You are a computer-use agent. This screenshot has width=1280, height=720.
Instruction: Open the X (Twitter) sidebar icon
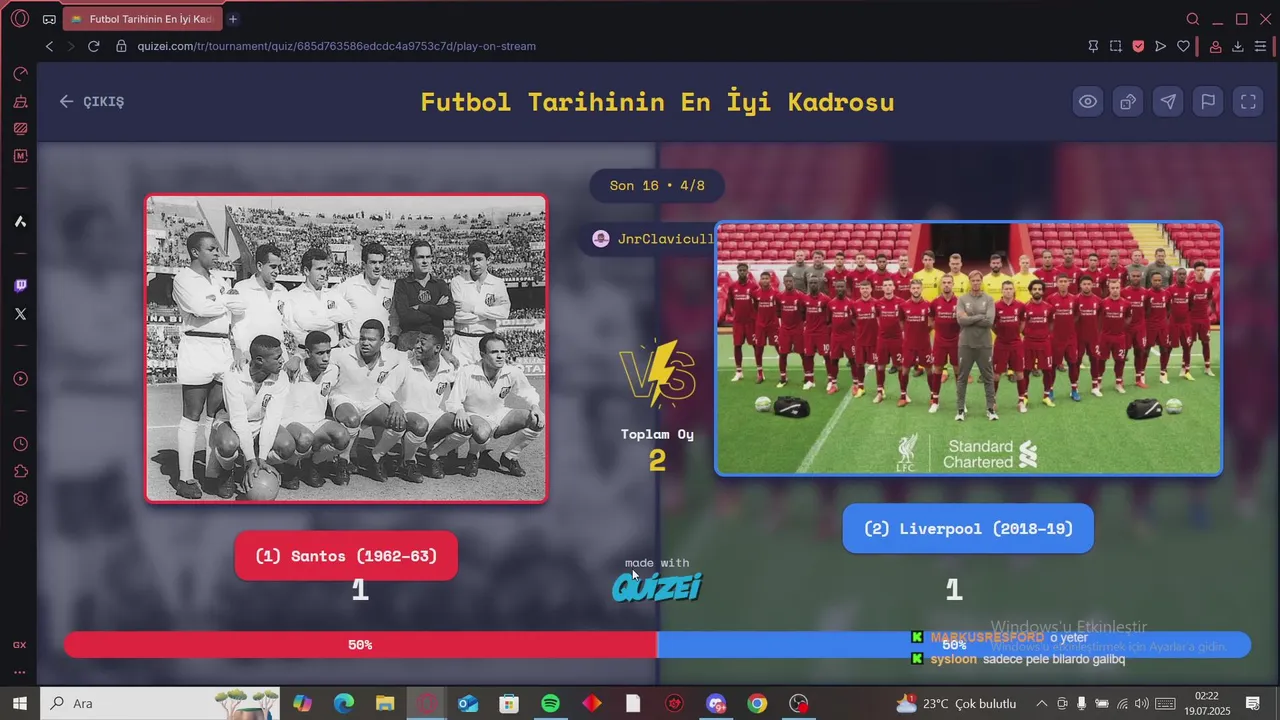[x=20, y=314]
